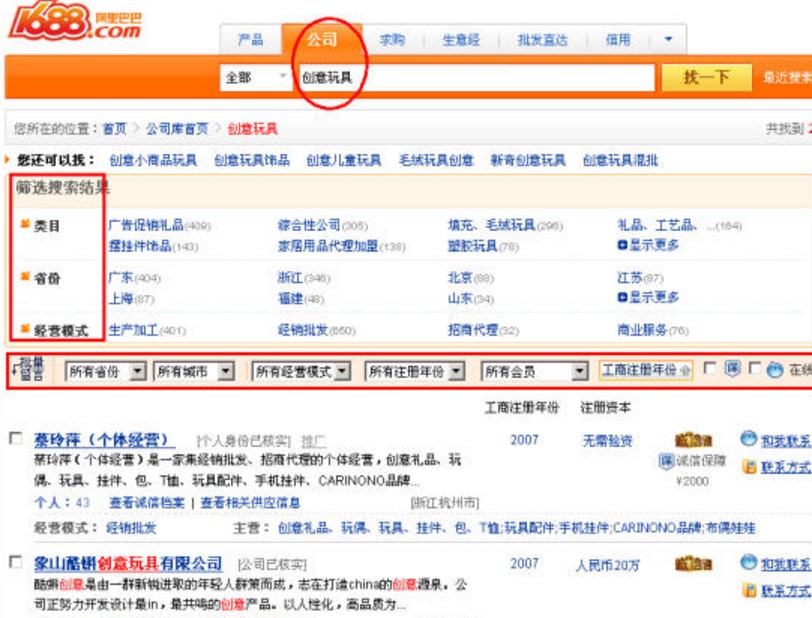Expand 显示更多 in 类目 section
Viewport: 812px width, 618px height.
click(648, 245)
